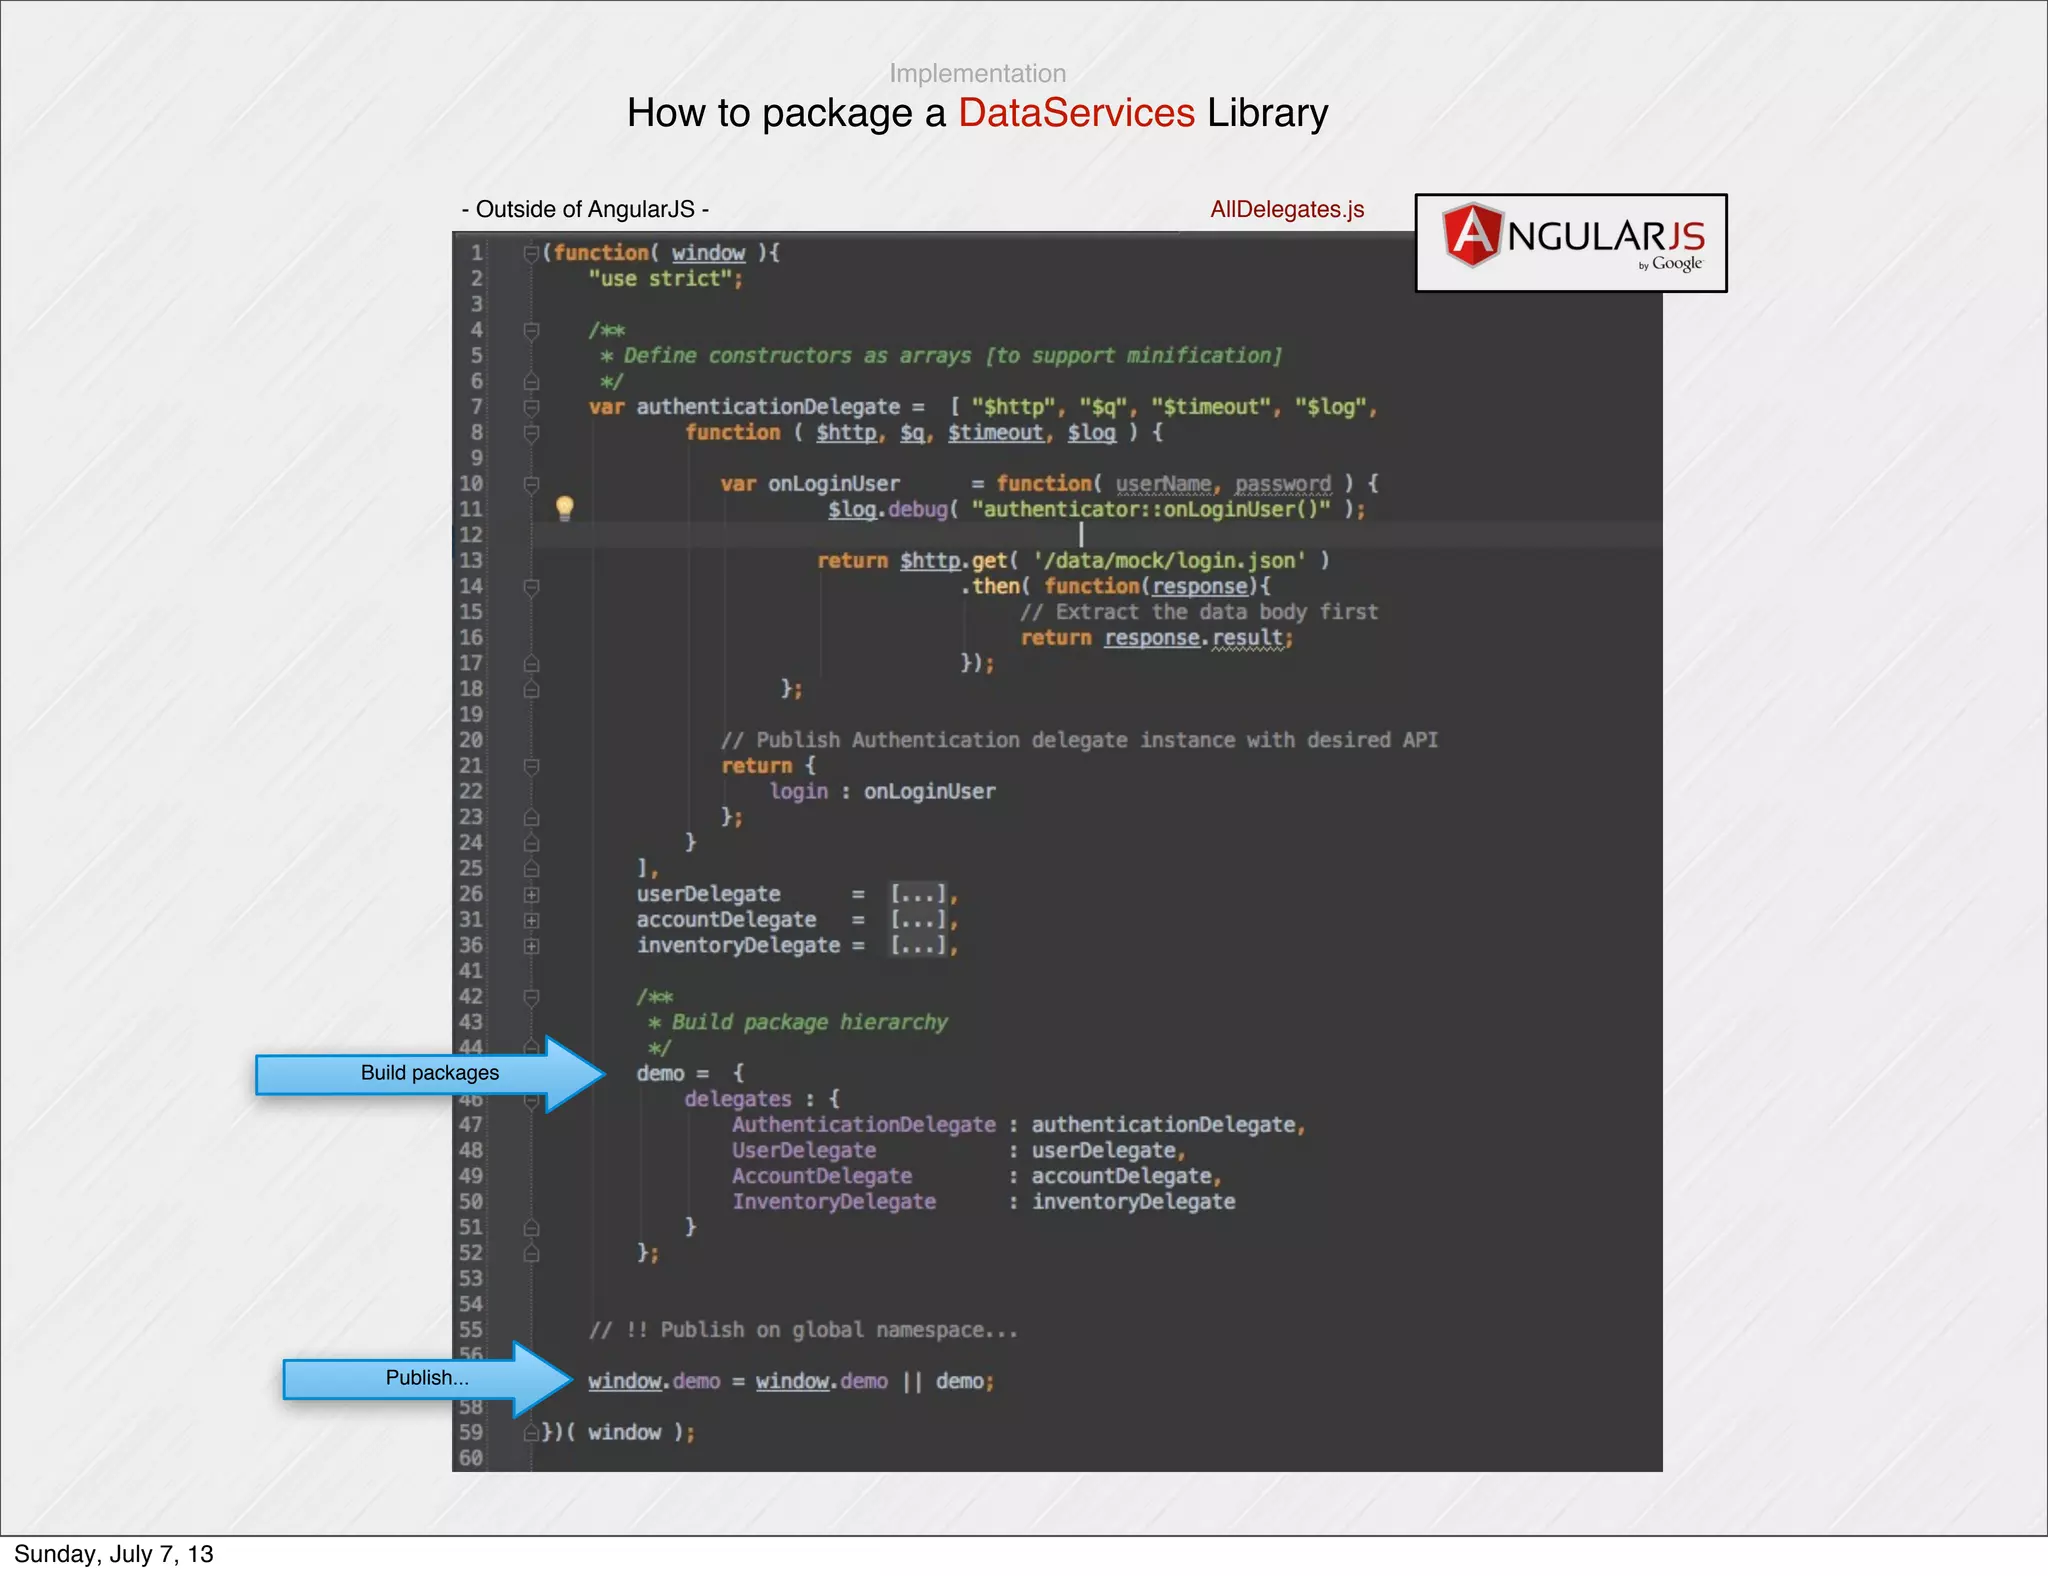Click the 'login : onLoginUser' property line
The height and width of the screenshot is (1576, 2048).
pyautogui.click(x=882, y=792)
